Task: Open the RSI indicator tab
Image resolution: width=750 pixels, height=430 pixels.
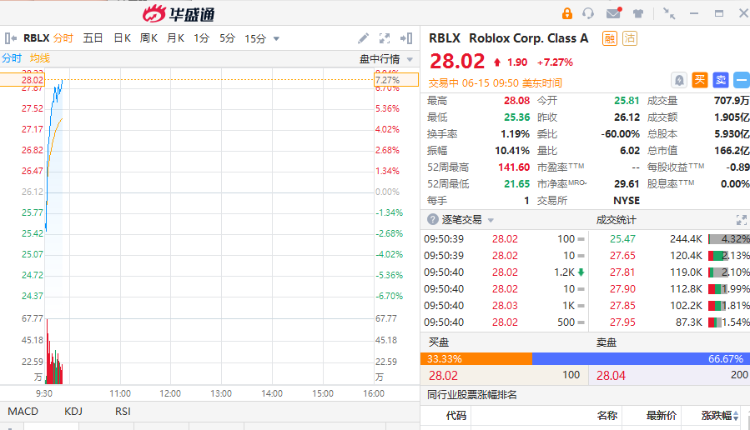Action: point(123,411)
